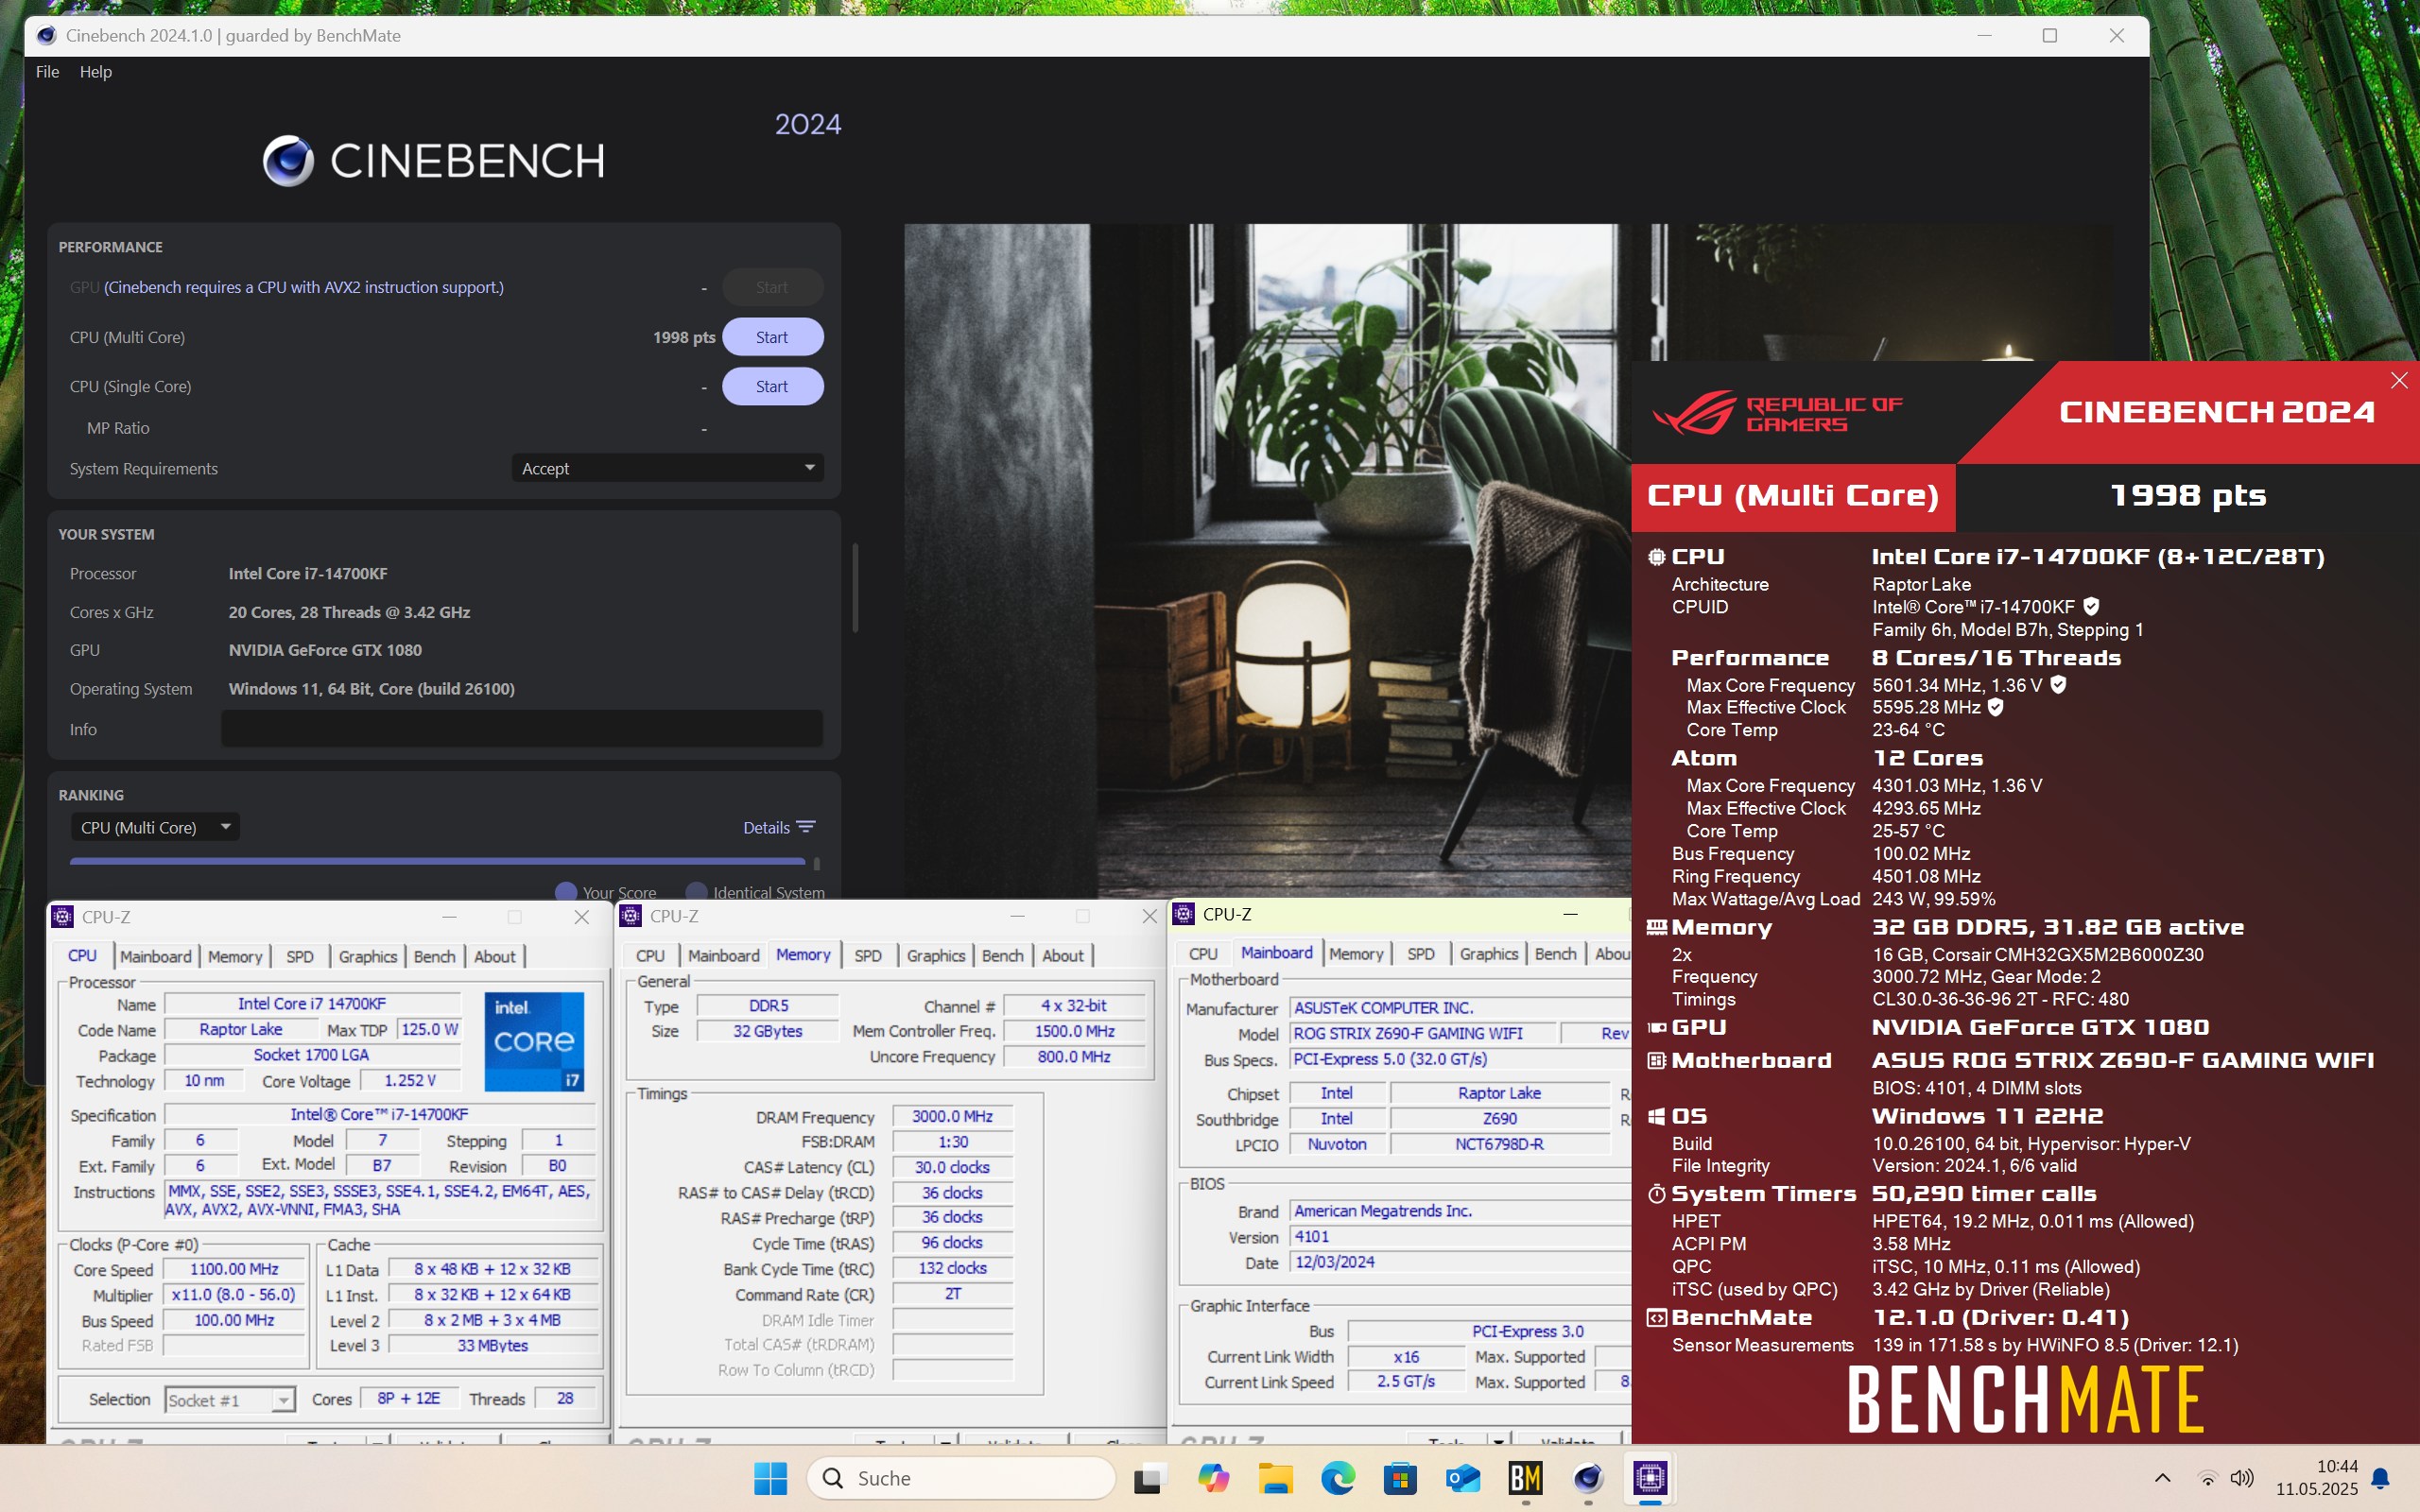2420x1512 pixels.
Task: Click the first CPU-Z window's title icon
Action: (63, 916)
